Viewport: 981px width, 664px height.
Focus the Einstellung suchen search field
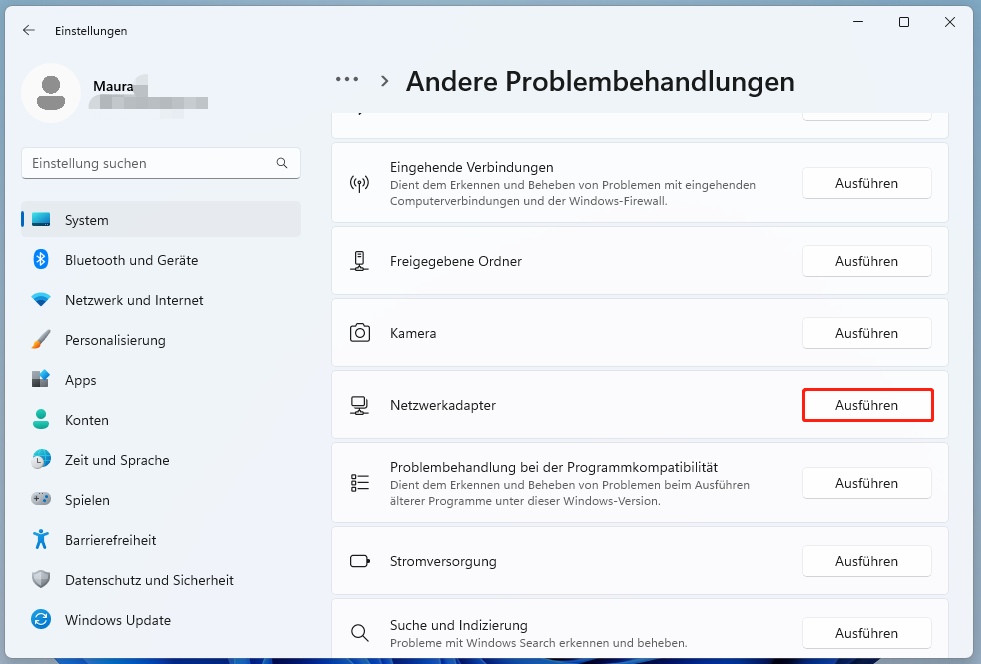click(x=161, y=163)
